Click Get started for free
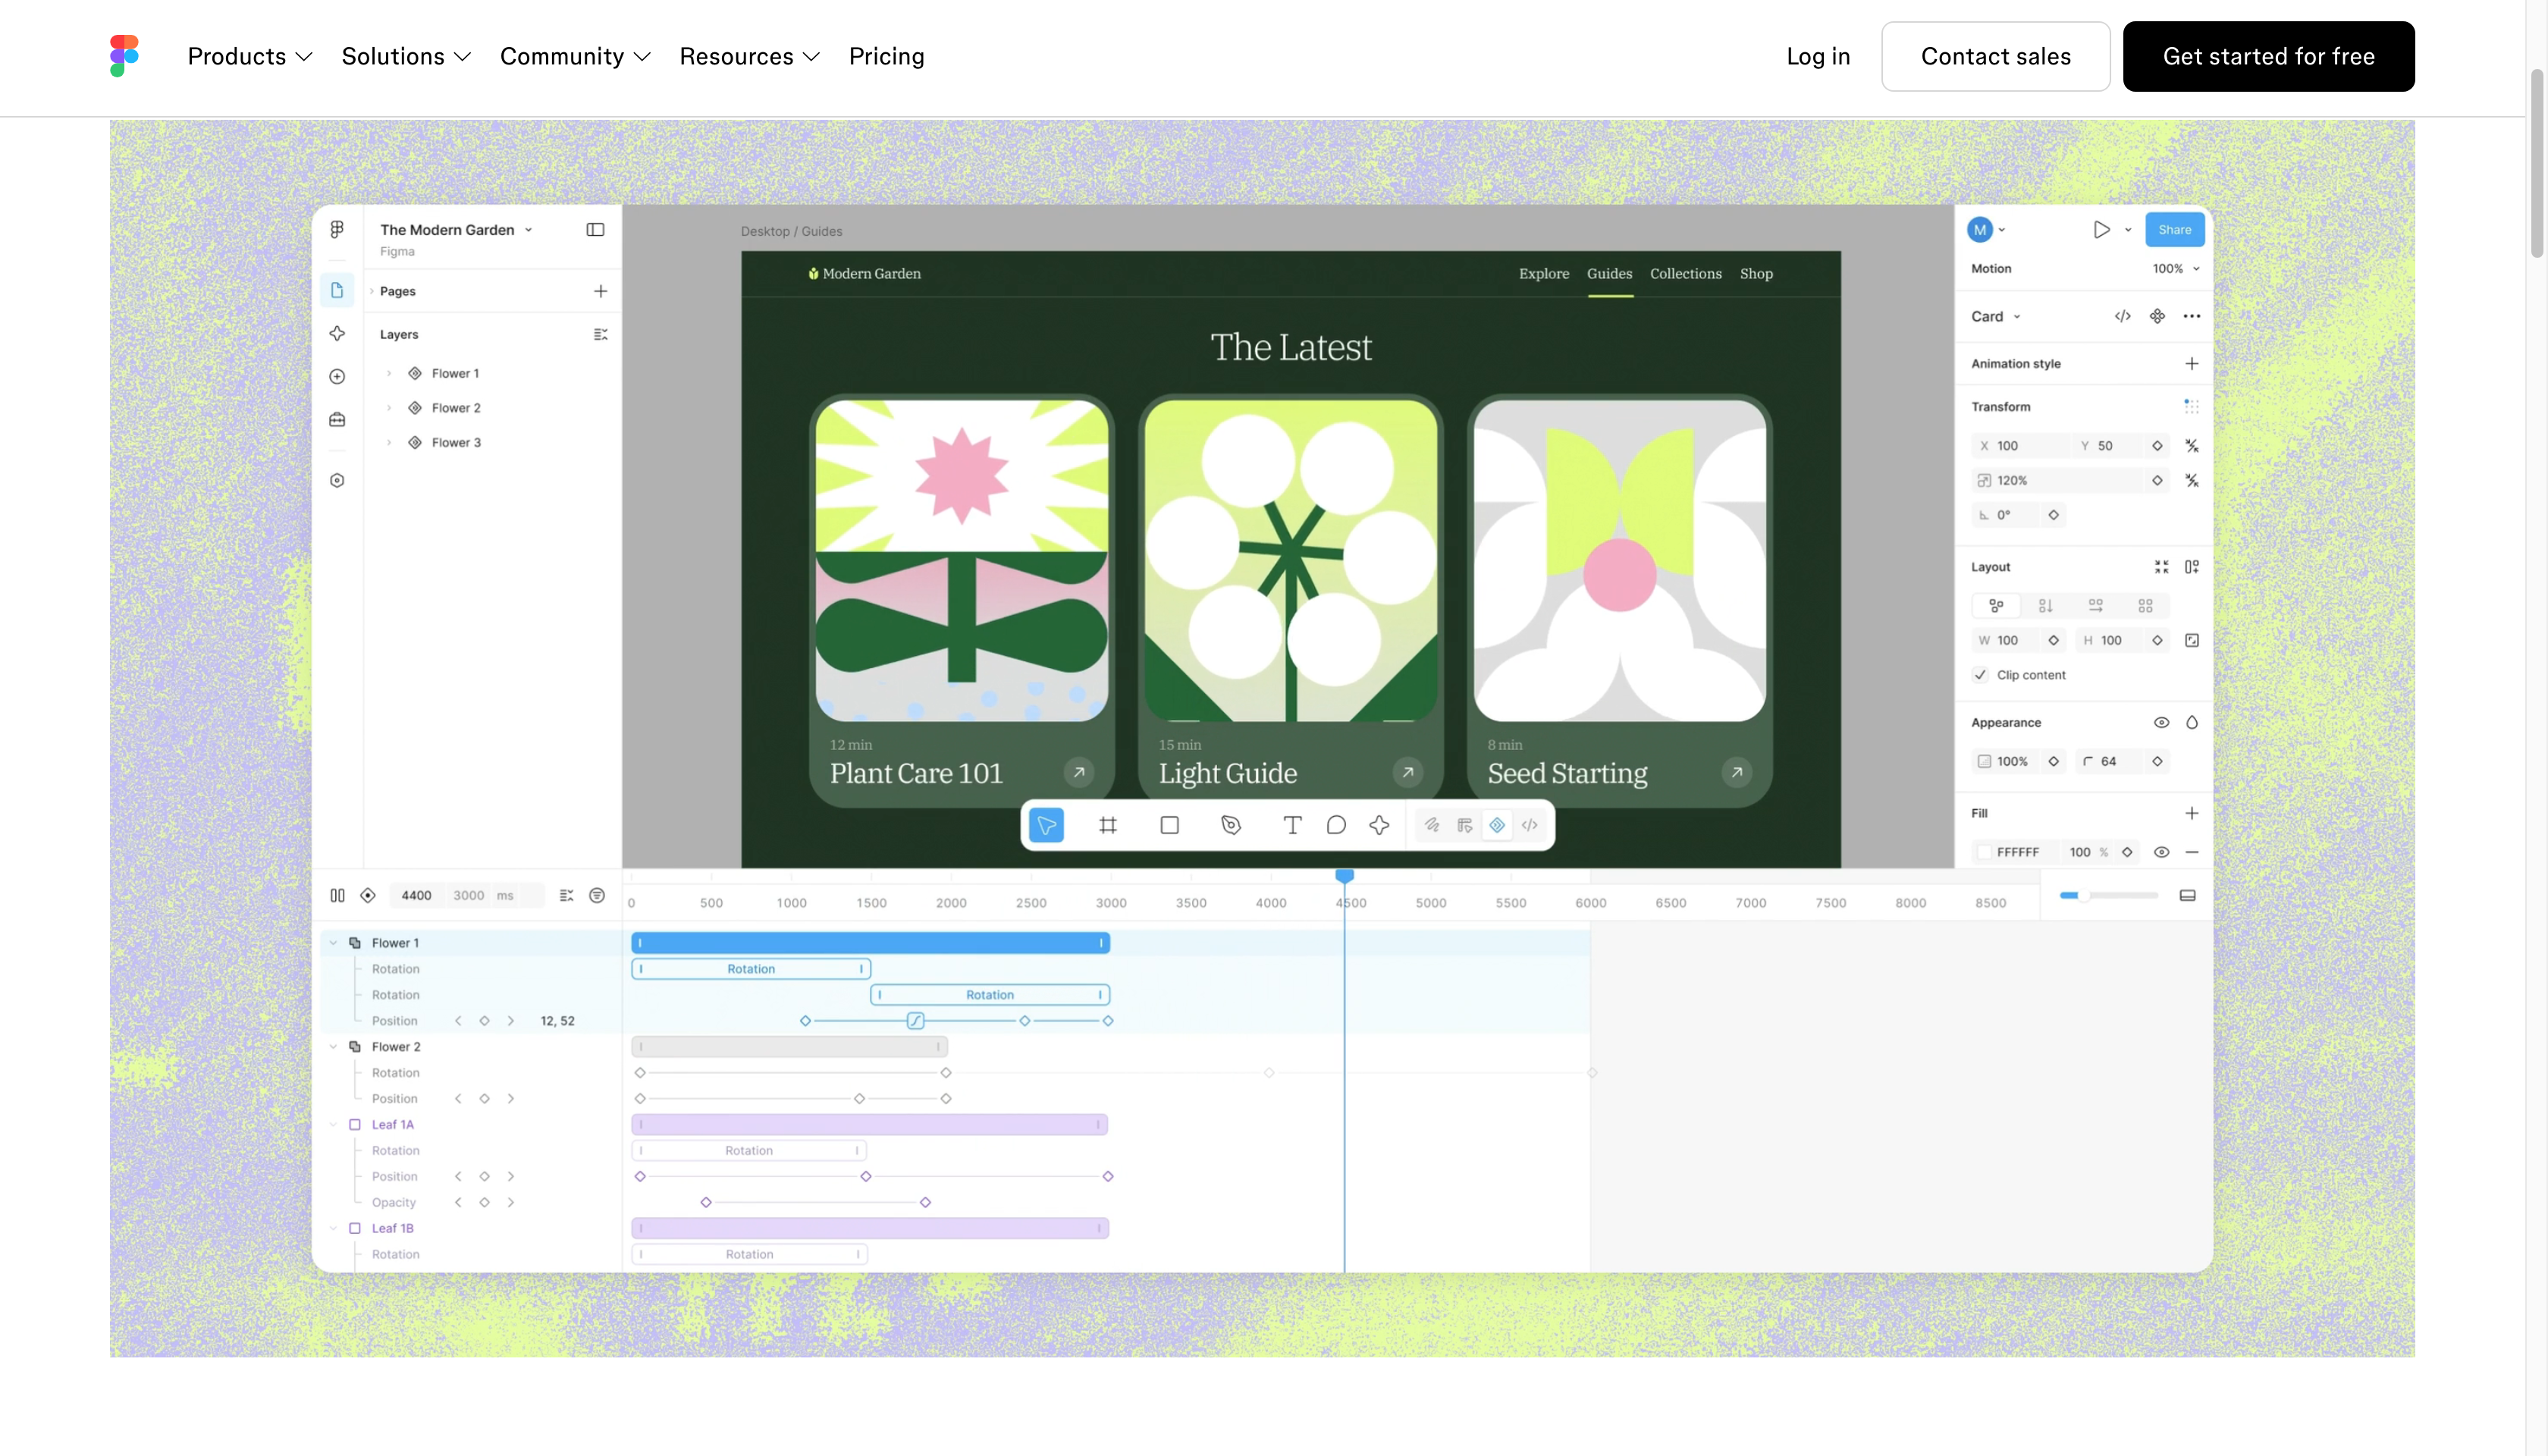Image resolution: width=2548 pixels, height=1456 pixels. pyautogui.click(x=2268, y=57)
